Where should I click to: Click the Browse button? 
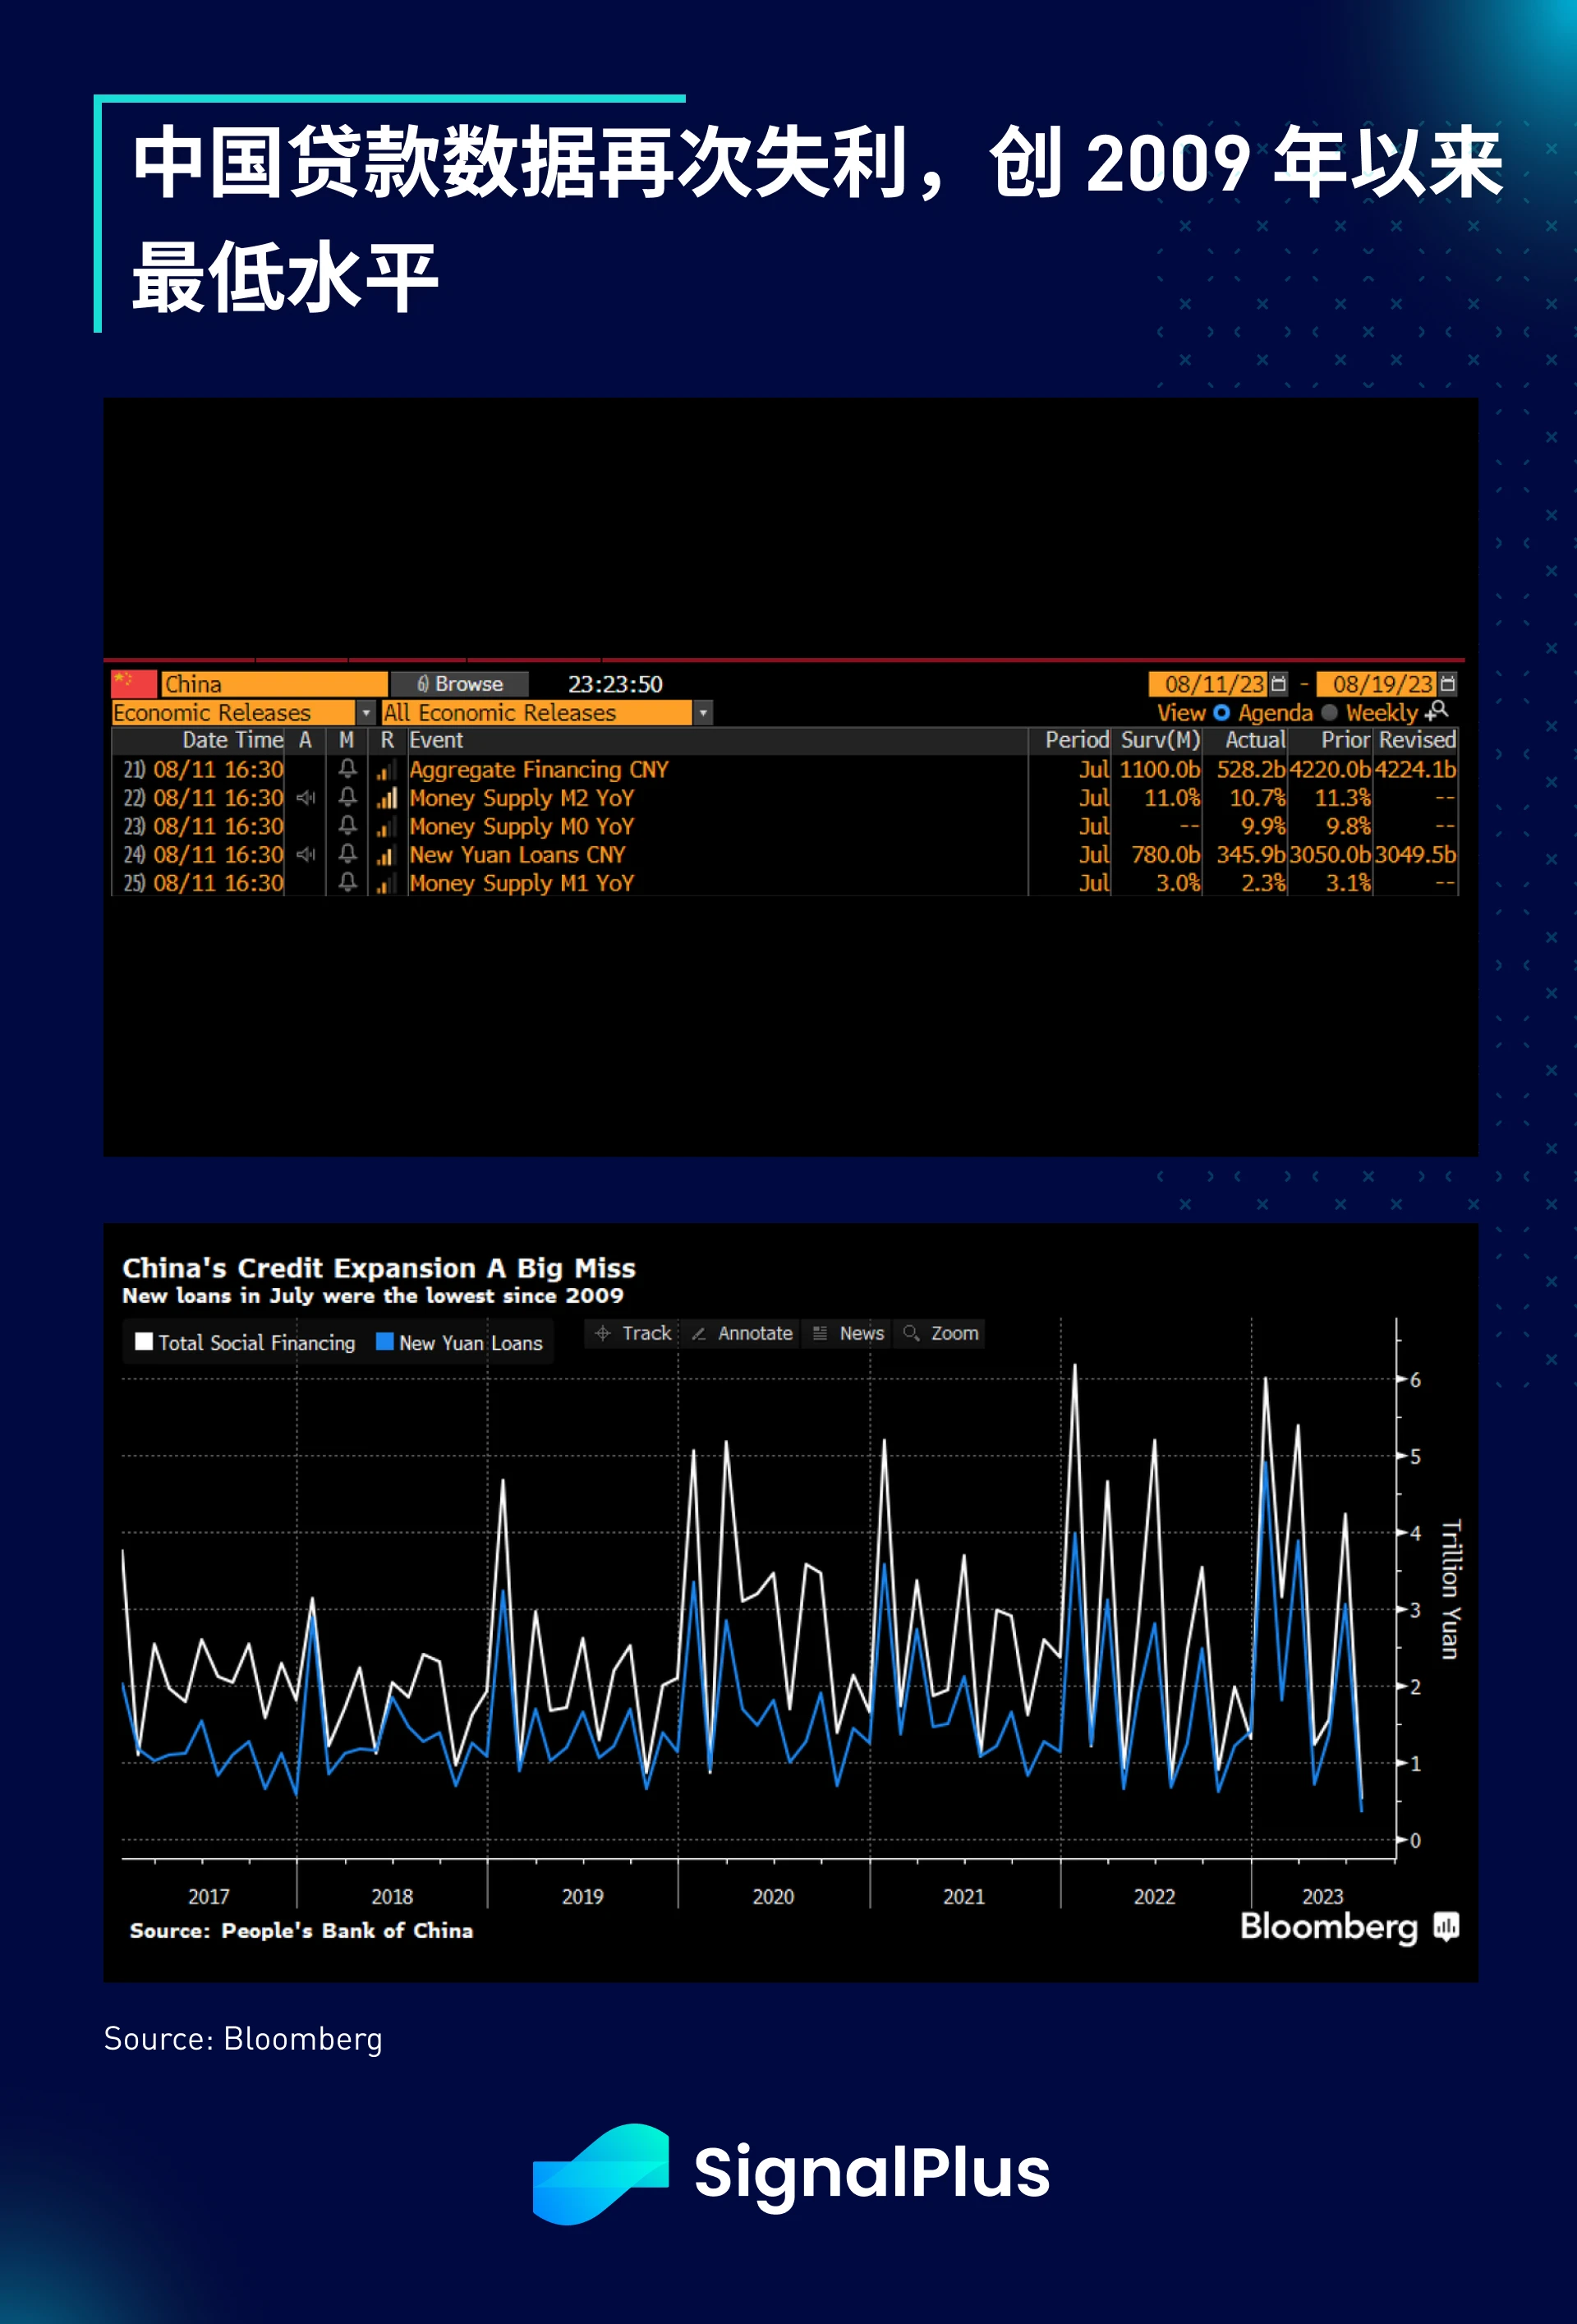click(x=460, y=684)
